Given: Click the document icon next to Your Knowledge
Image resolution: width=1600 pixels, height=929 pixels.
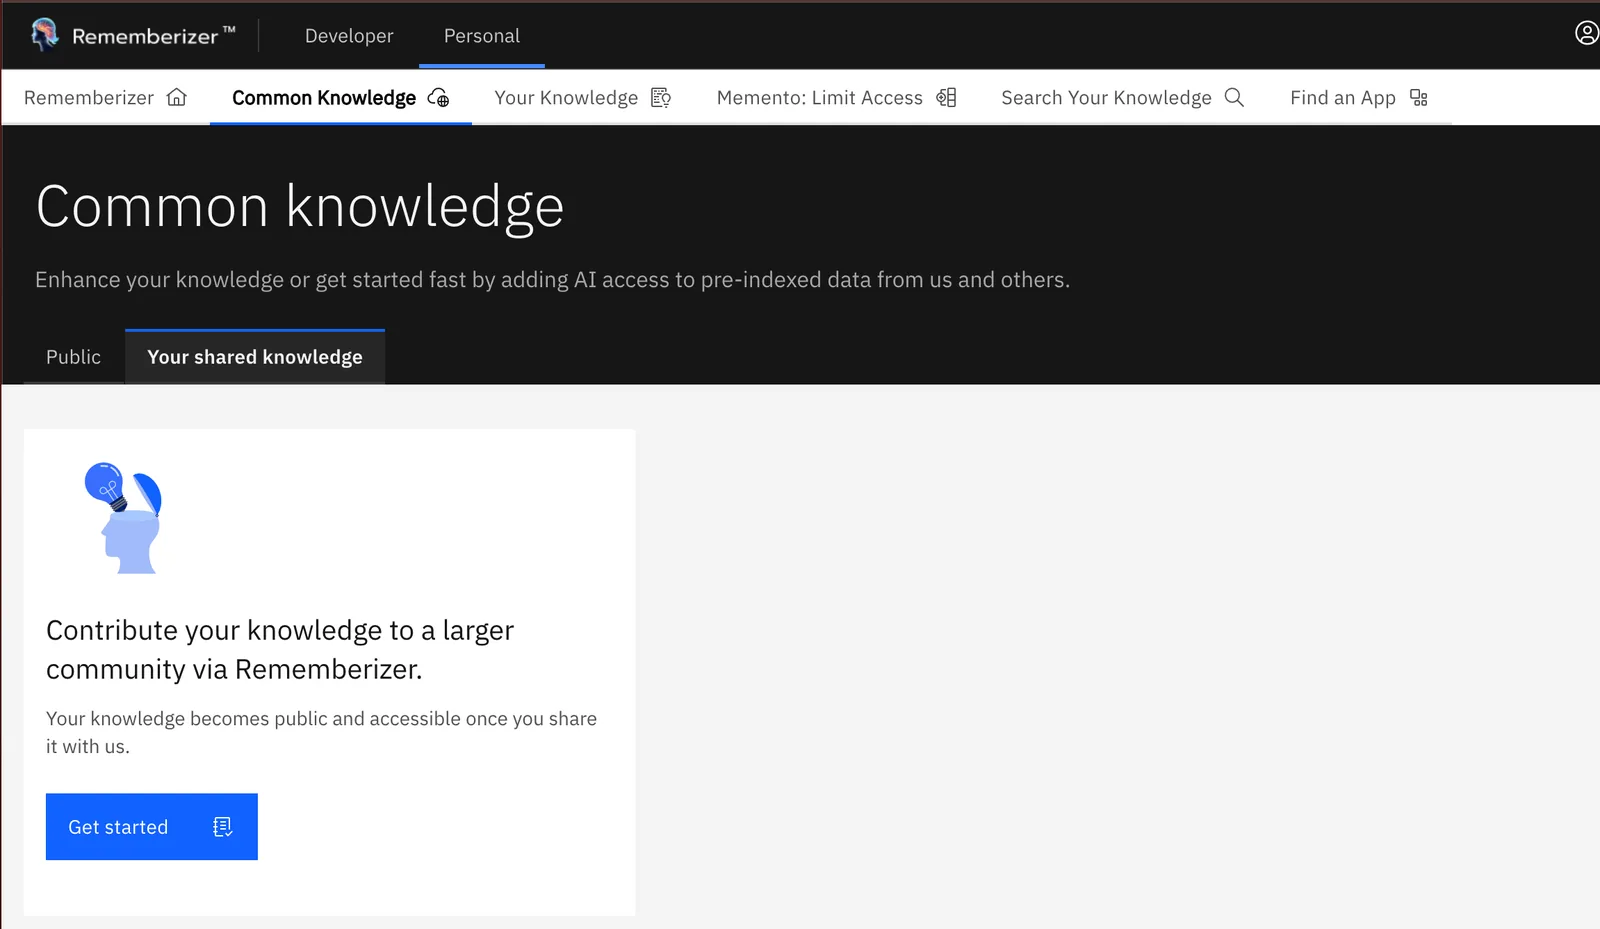Looking at the screenshot, I should [x=661, y=97].
